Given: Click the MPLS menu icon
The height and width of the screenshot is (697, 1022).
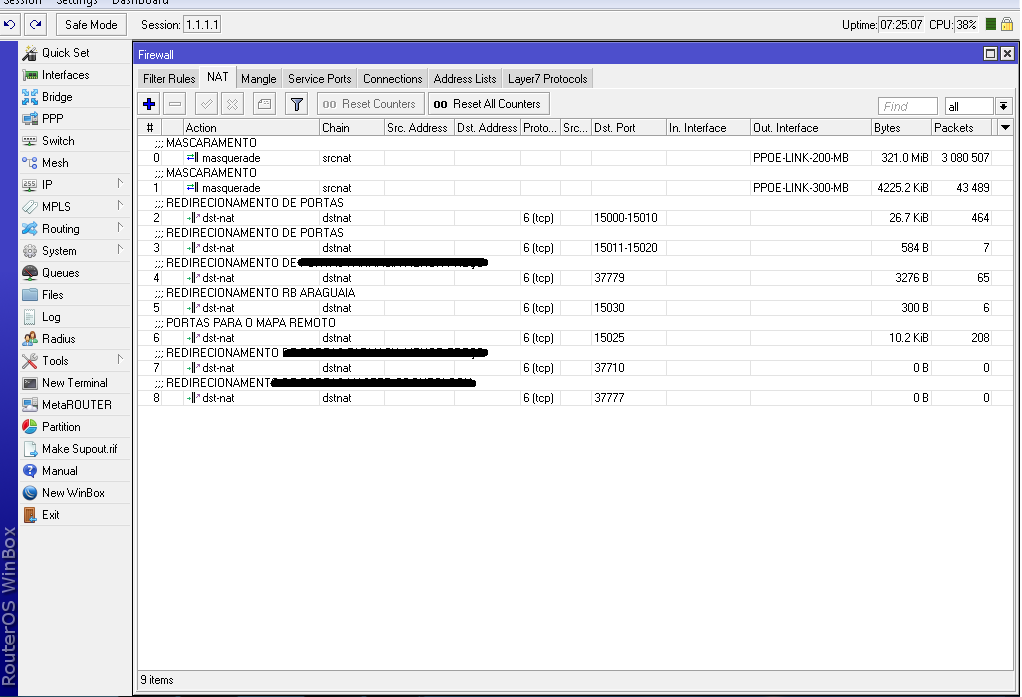Looking at the screenshot, I should click(29, 207).
